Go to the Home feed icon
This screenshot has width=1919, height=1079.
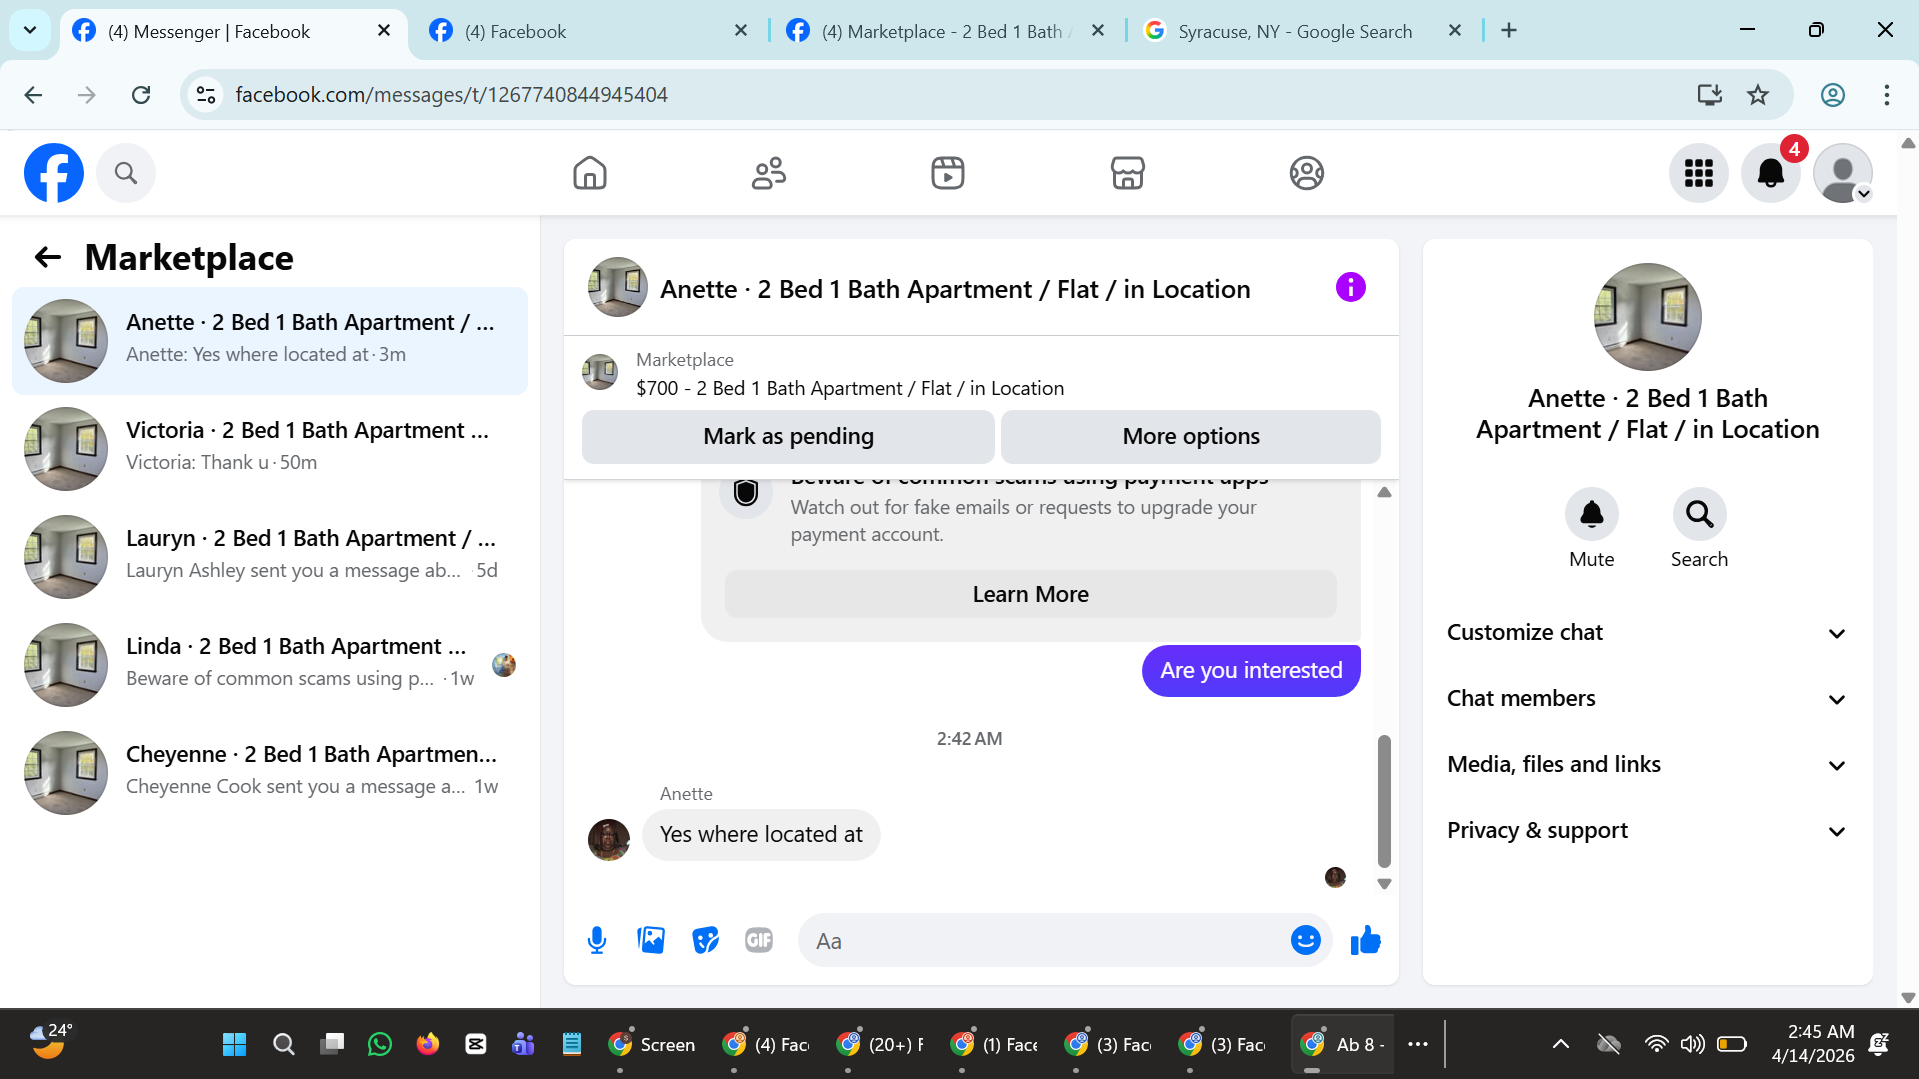click(590, 173)
